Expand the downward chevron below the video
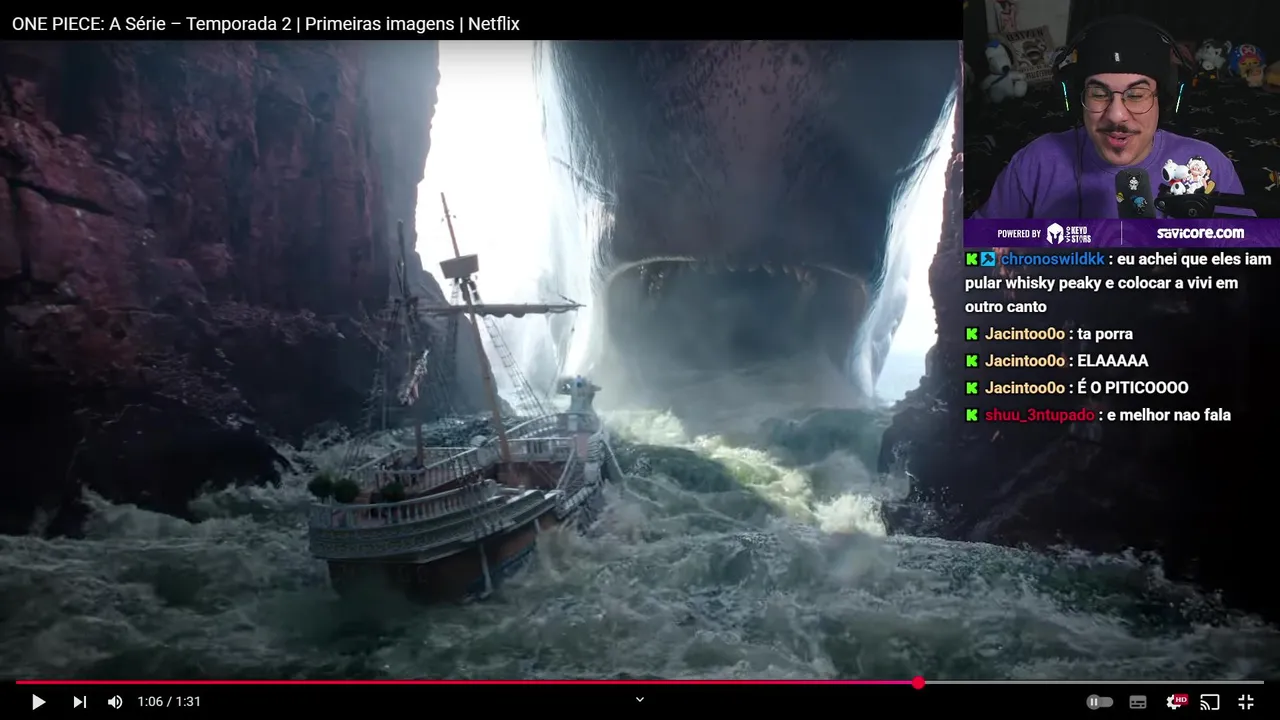Viewport: 1280px width, 720px height. (x=640, y=700)
